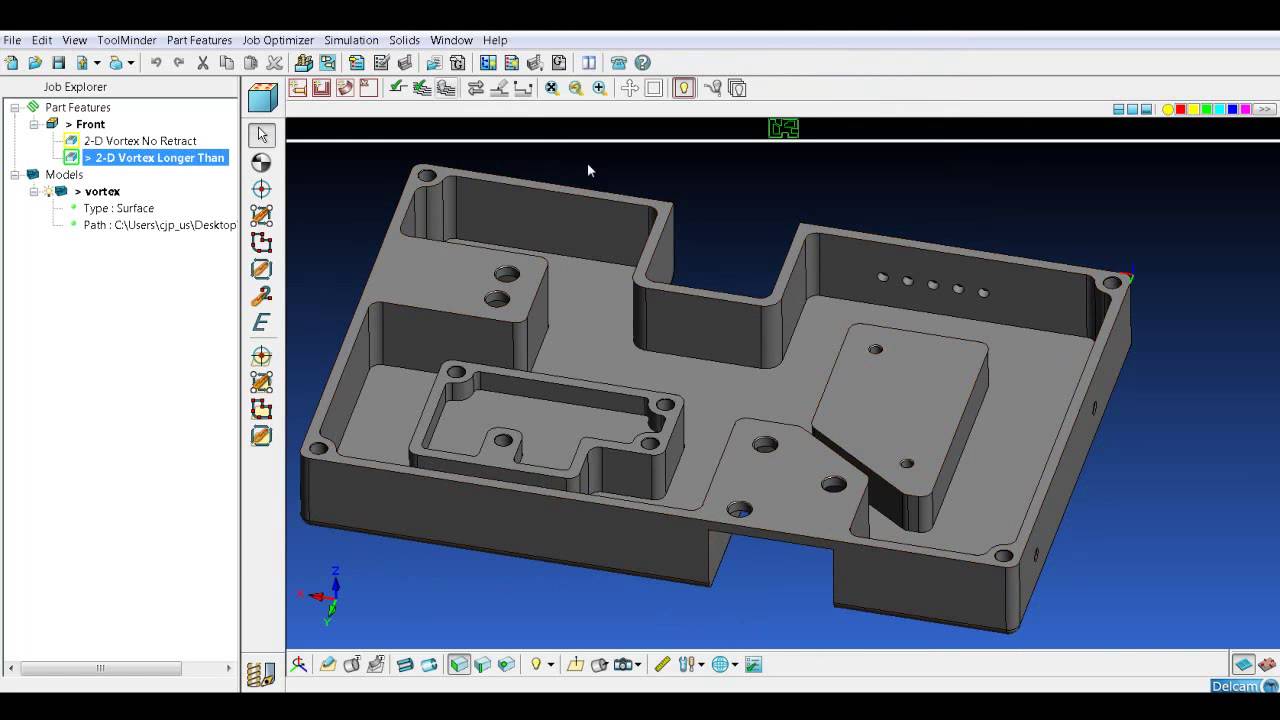The width and height of the screenshot is (1280, 720).
Task: Click the Steps cube icon
Action: (262, 97)
